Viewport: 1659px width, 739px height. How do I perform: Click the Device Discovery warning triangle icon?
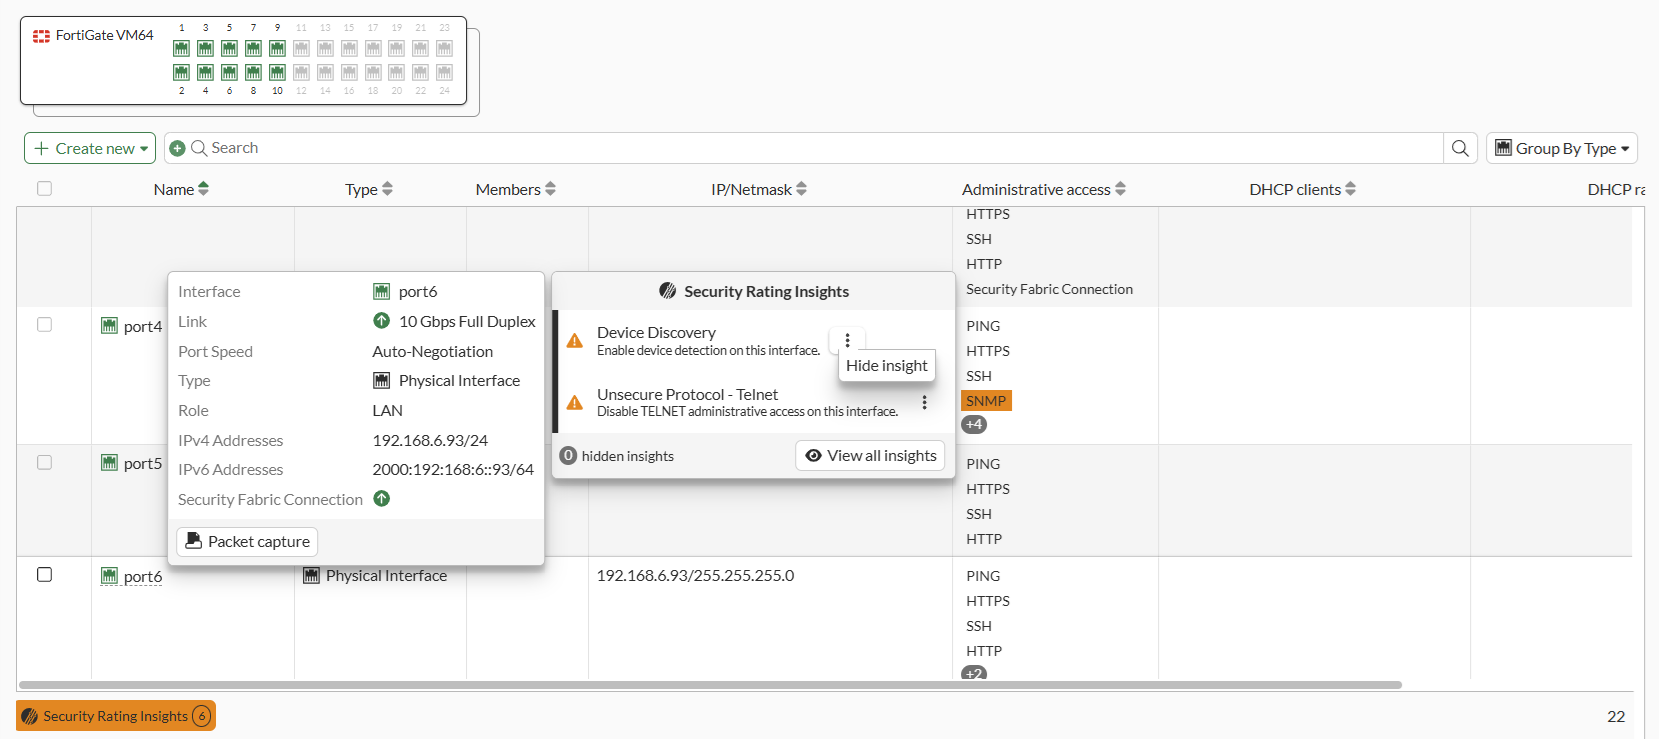tap(575, 341)
